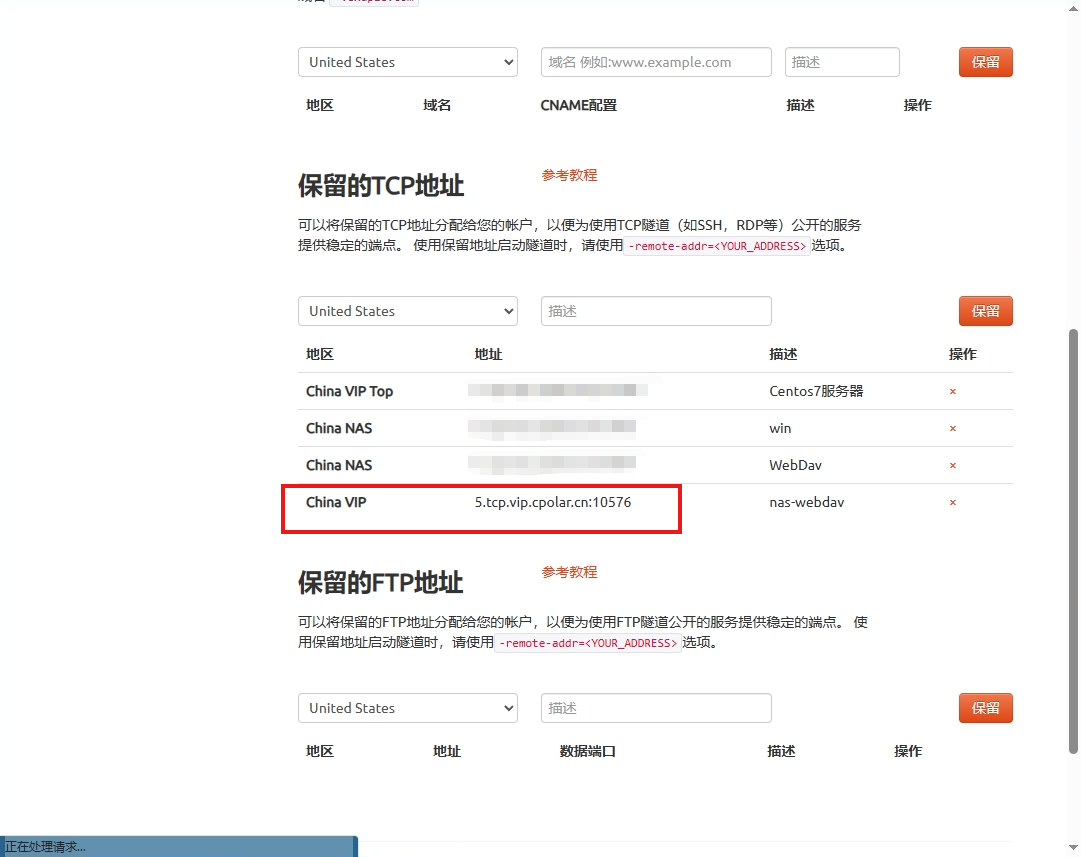Click the TCP address description input

[655, 311]
